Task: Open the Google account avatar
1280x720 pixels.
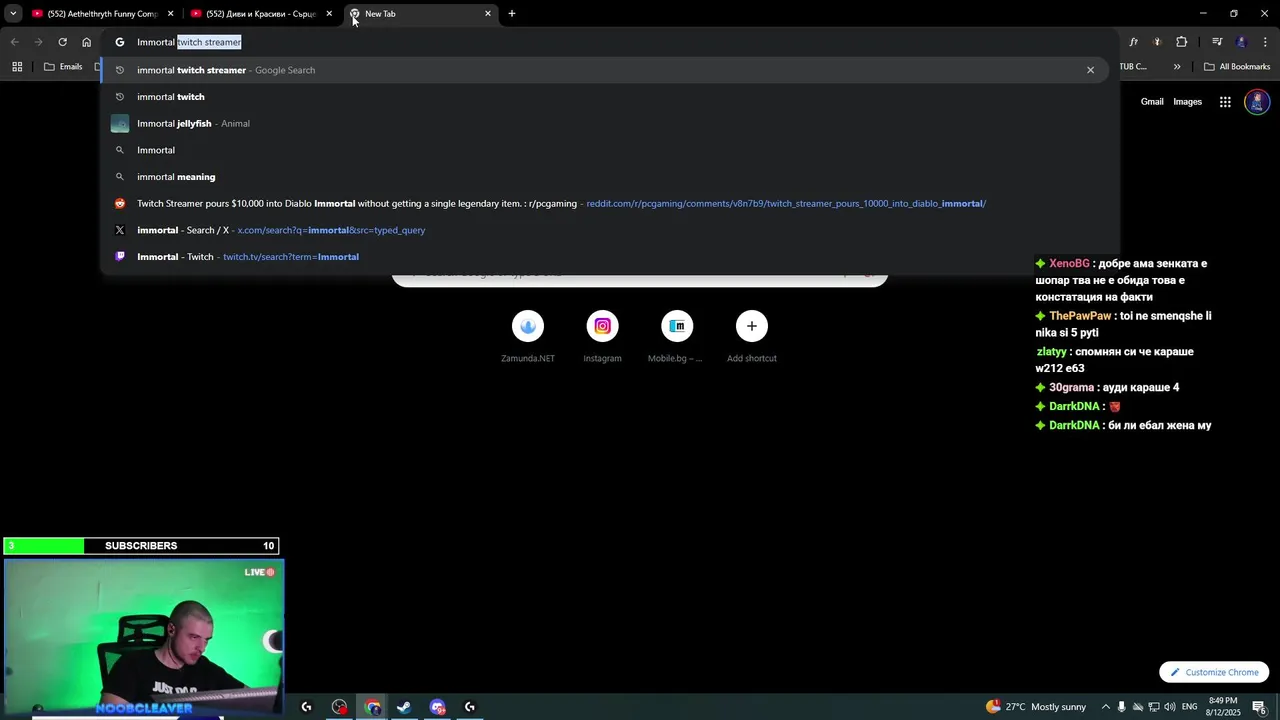Action: (1257, 102)
